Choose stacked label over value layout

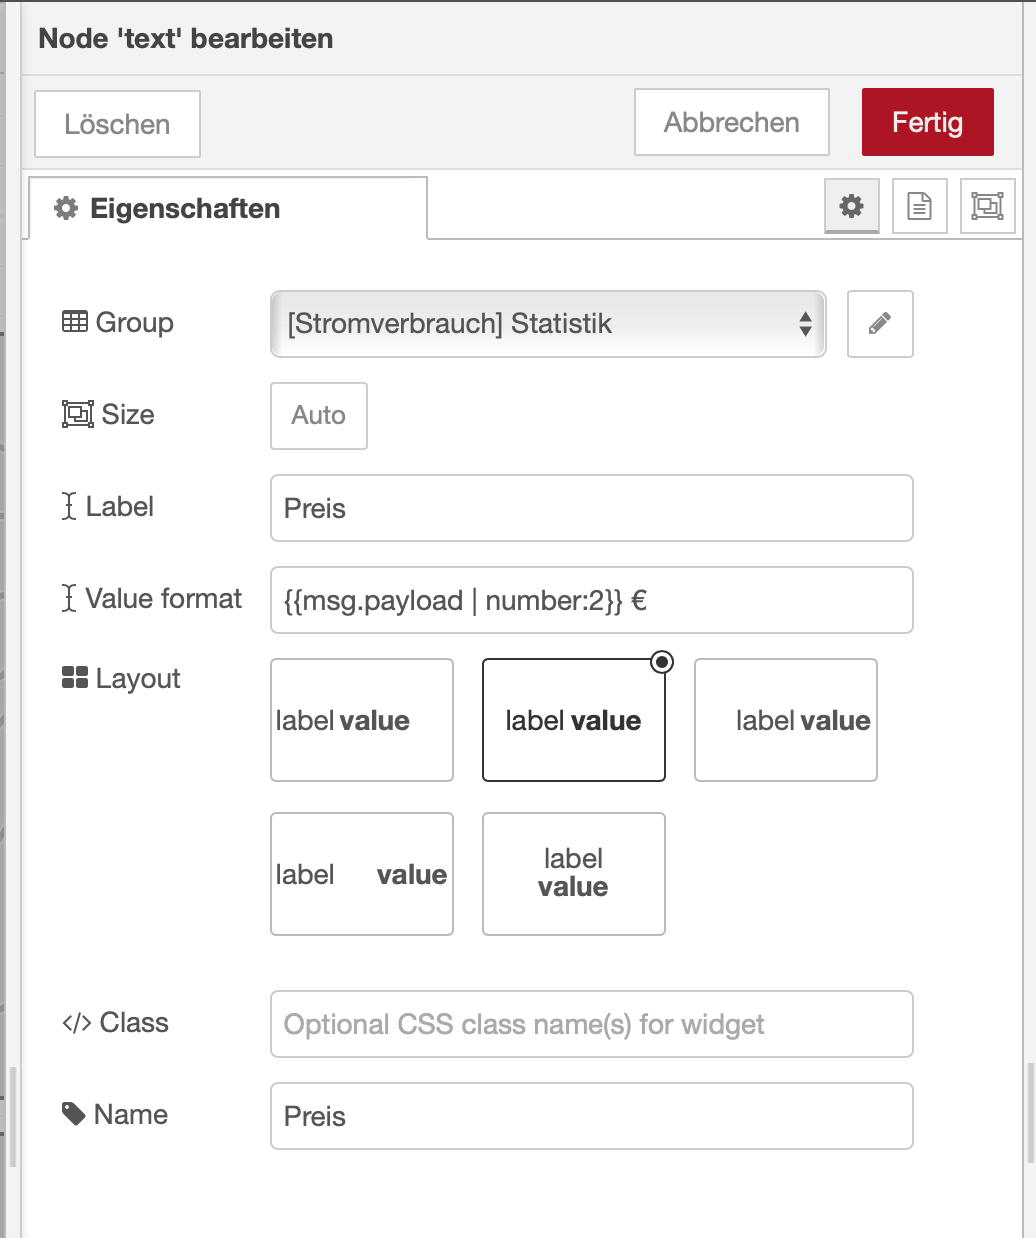(x=573, y=874)
